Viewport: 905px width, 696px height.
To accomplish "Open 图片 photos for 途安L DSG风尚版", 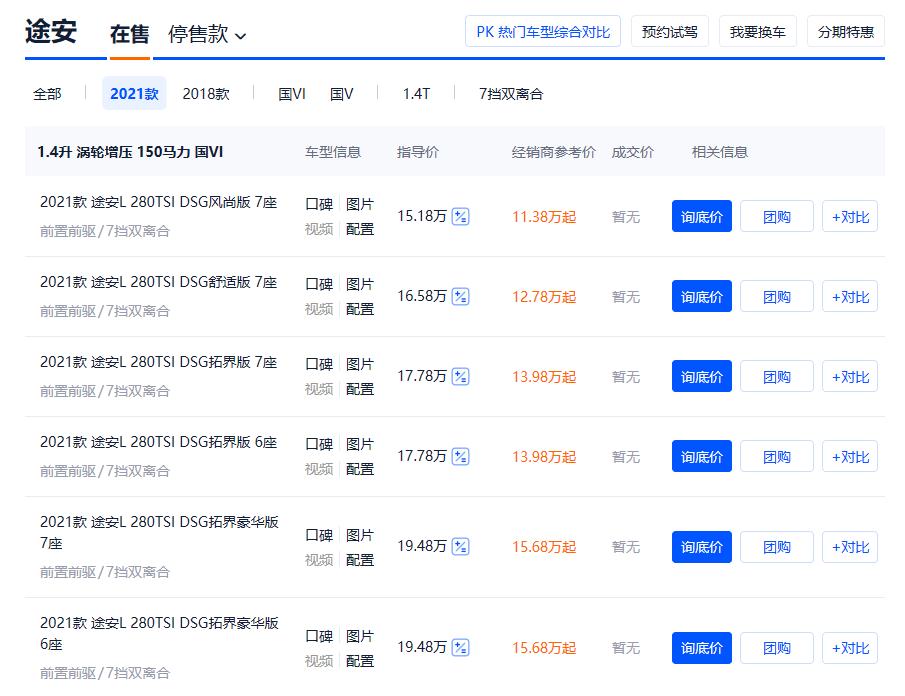I will [x=361, y=204].
